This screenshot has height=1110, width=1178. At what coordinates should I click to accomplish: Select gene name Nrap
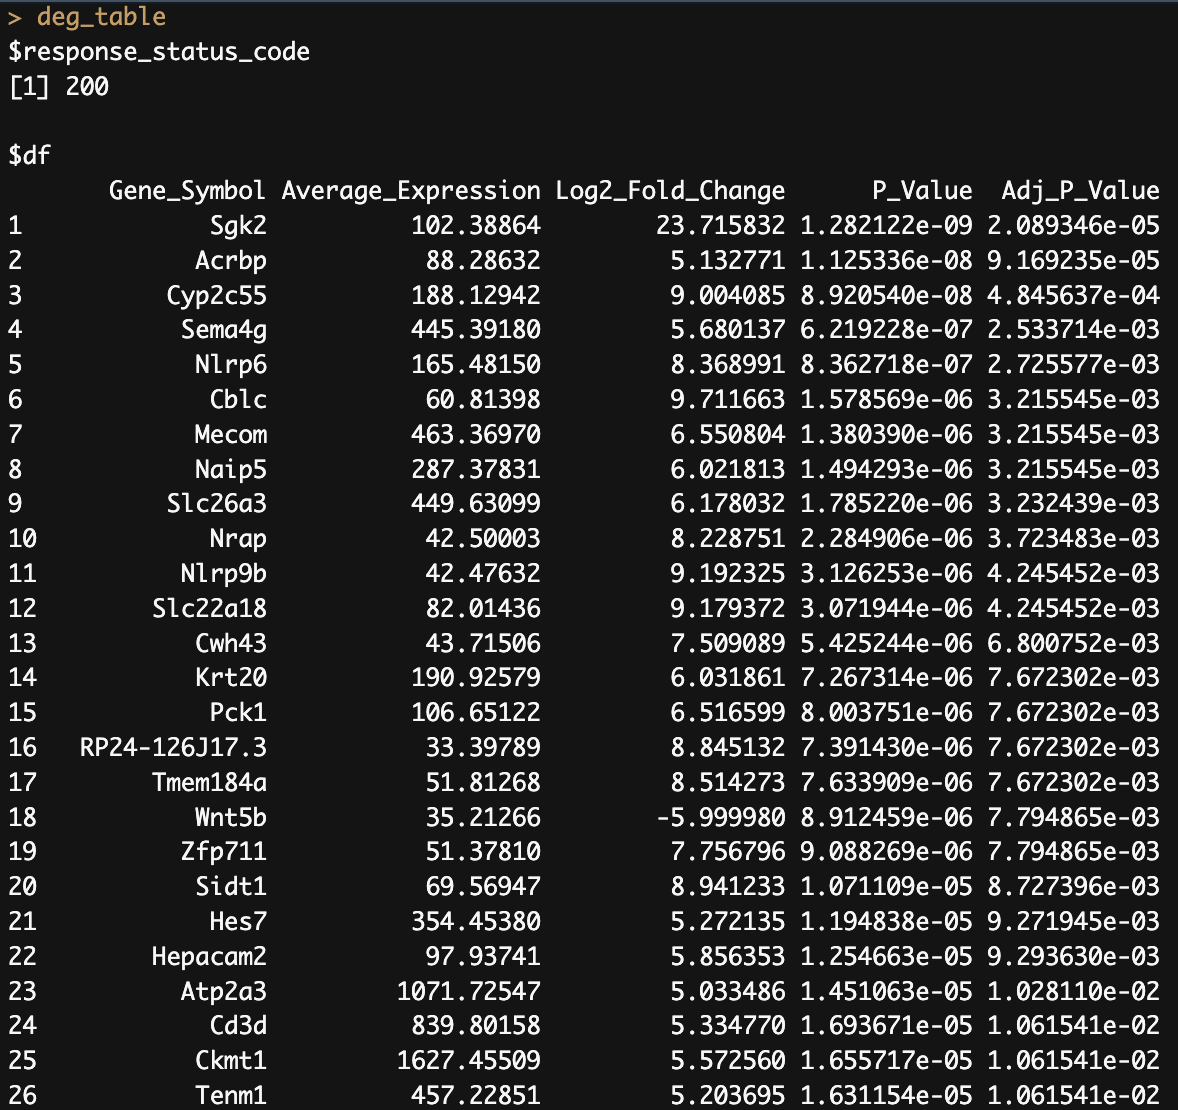point(238,539)
